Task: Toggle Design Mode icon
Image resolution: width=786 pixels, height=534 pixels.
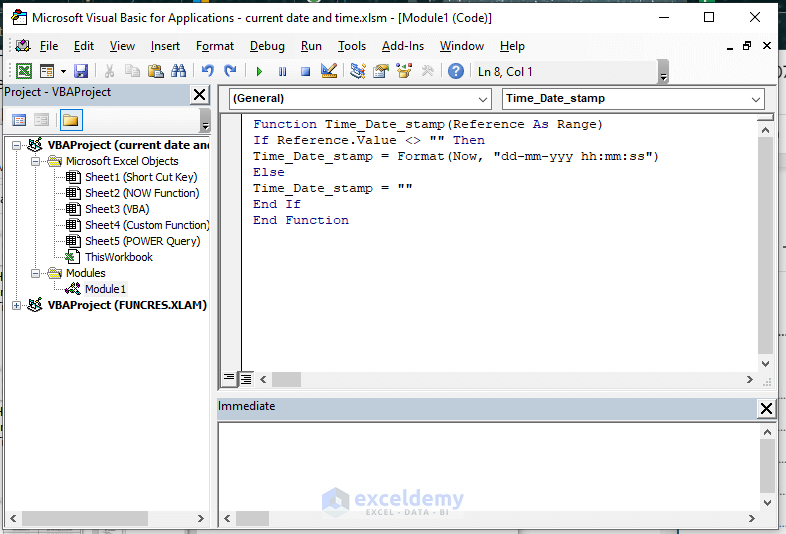Action: click(329, 71)
